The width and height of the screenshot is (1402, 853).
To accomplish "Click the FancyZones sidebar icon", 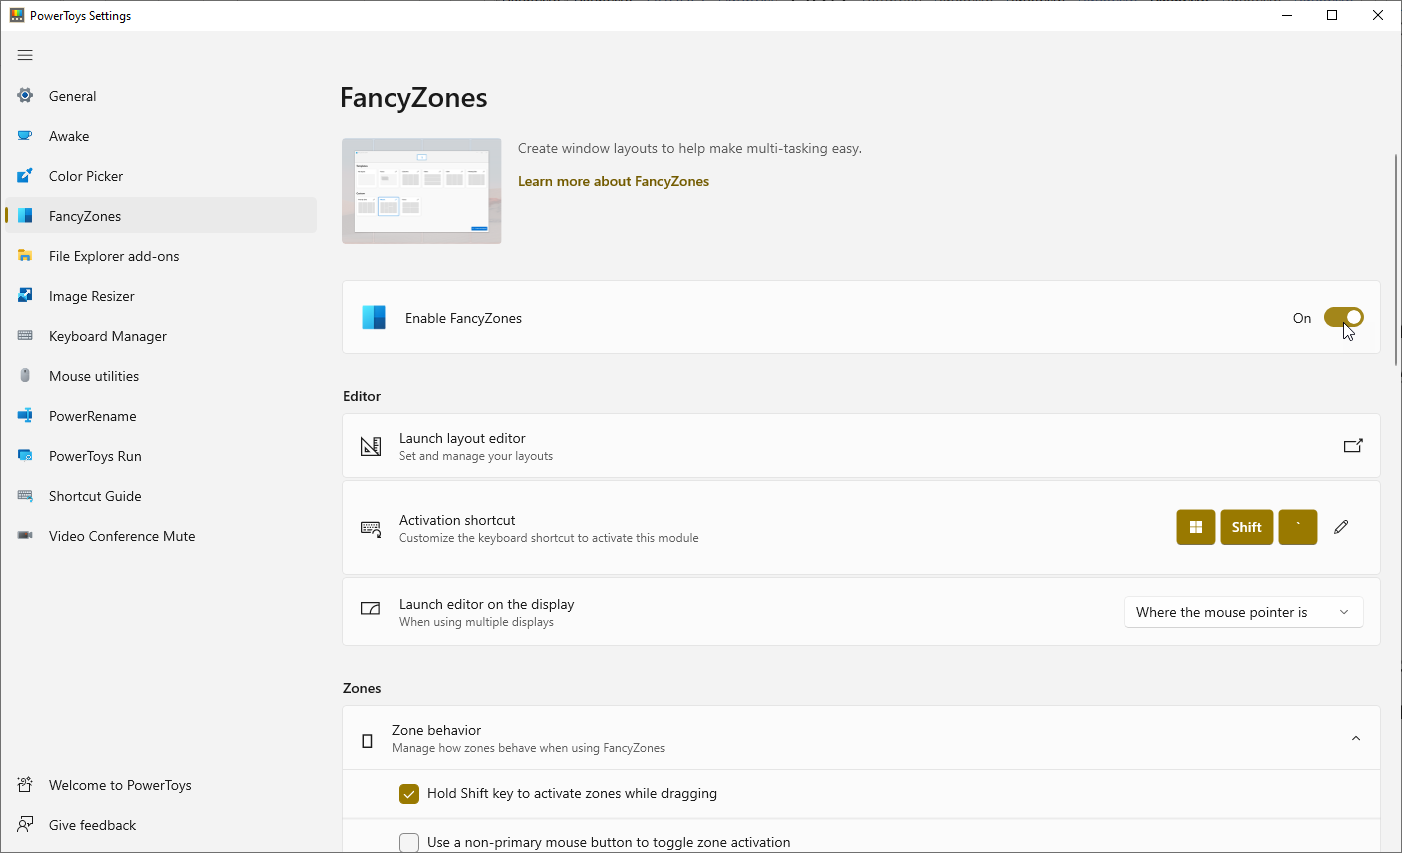I will point(25,216).
